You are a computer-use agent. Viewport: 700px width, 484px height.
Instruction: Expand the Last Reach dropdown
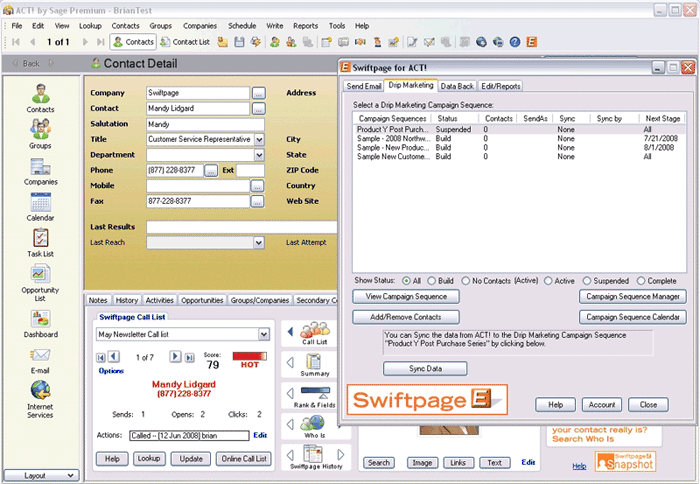[x=259, y=242]
